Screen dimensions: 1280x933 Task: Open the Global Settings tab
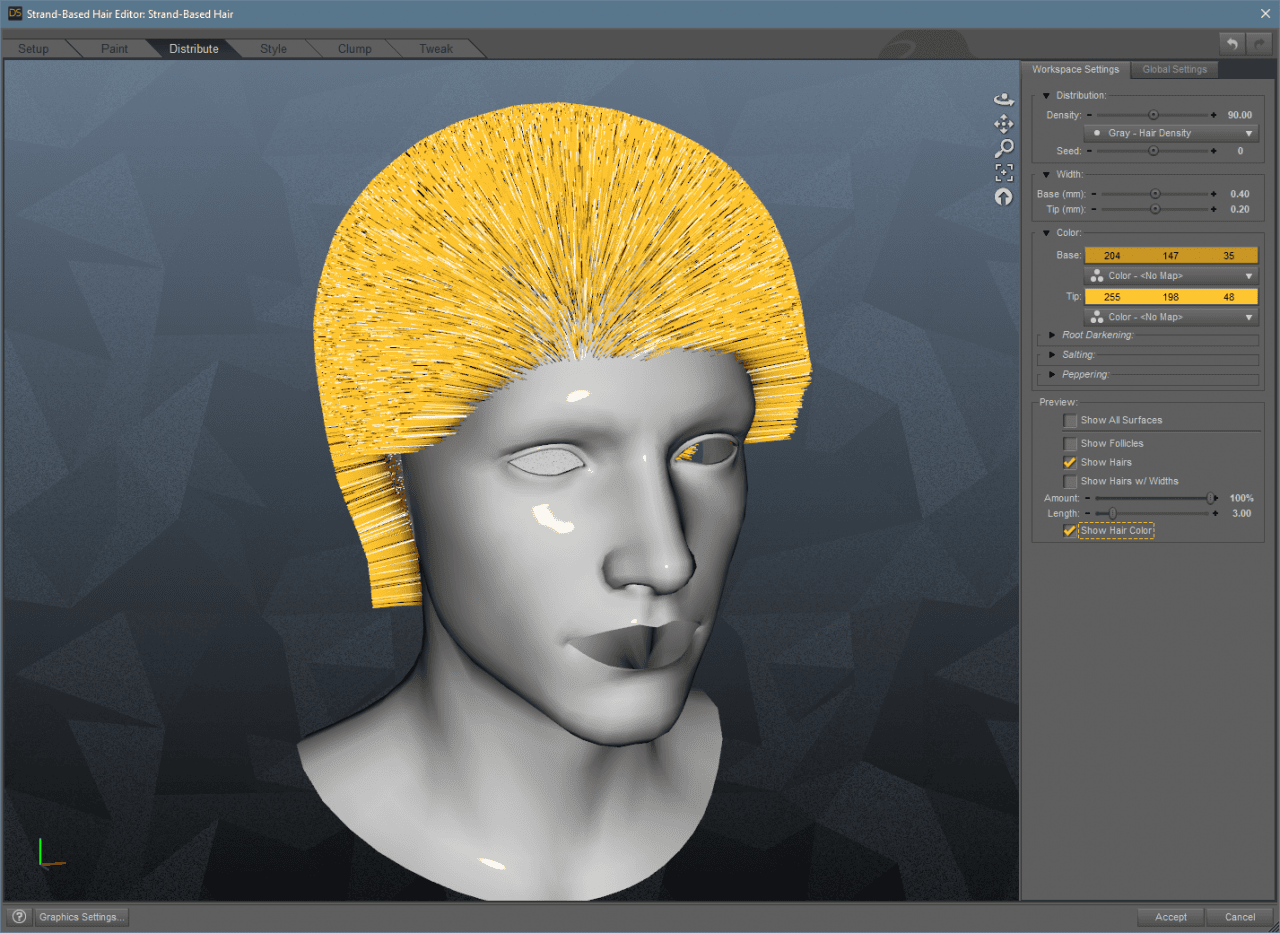[x=1174, y=69]
